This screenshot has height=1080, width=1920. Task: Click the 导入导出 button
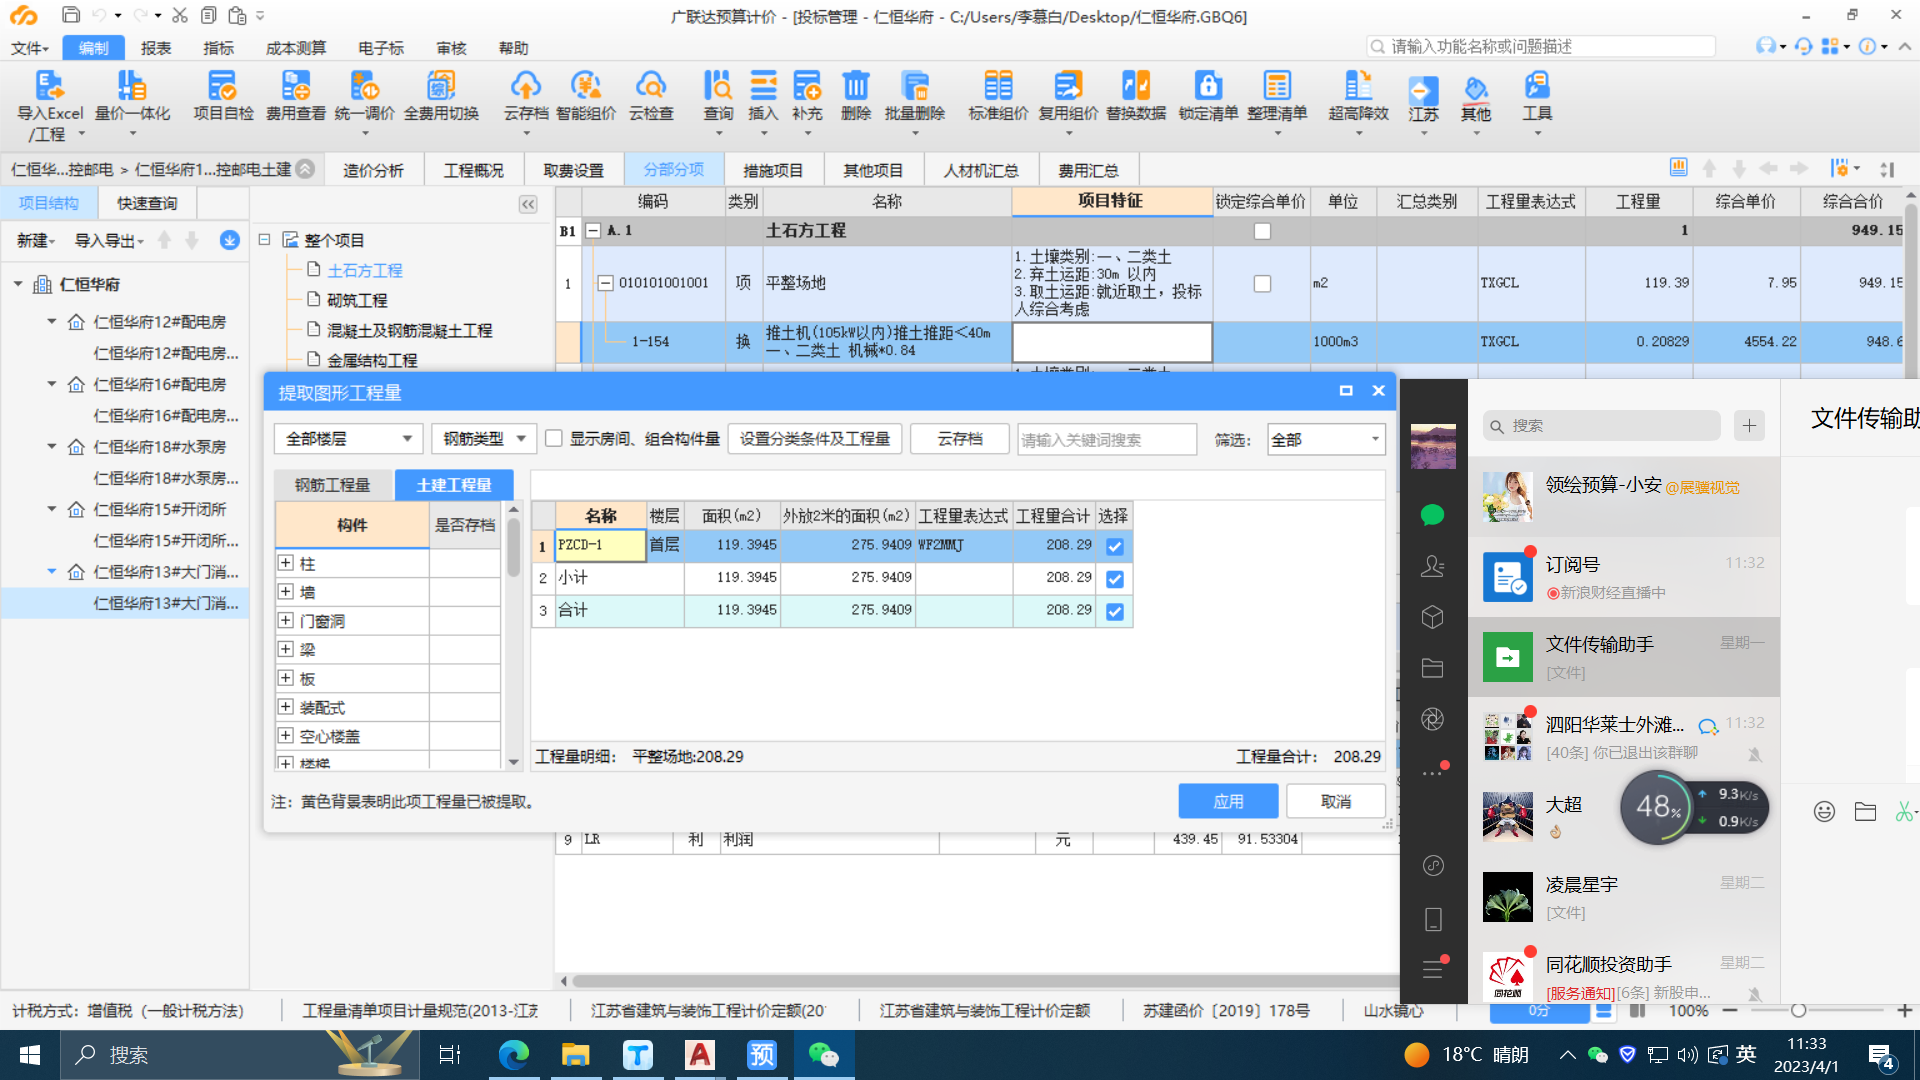pyautogui.click(x=109, y=240)
